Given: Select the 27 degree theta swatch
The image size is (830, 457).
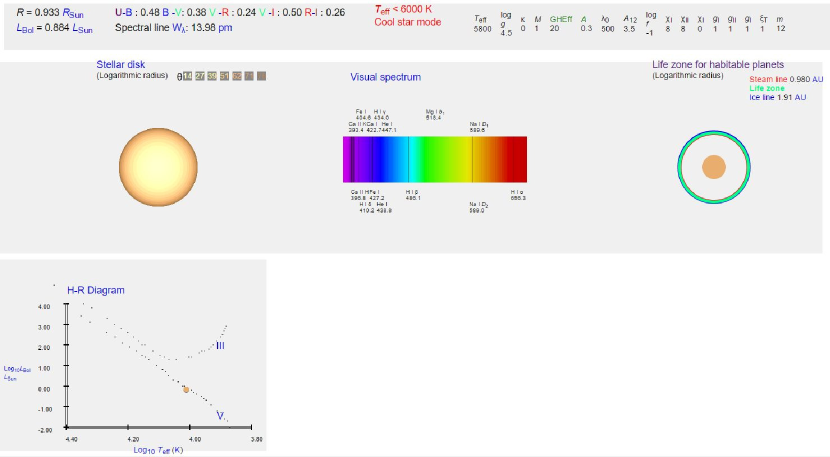Looking at the screenshot, I should click(200, 76).
